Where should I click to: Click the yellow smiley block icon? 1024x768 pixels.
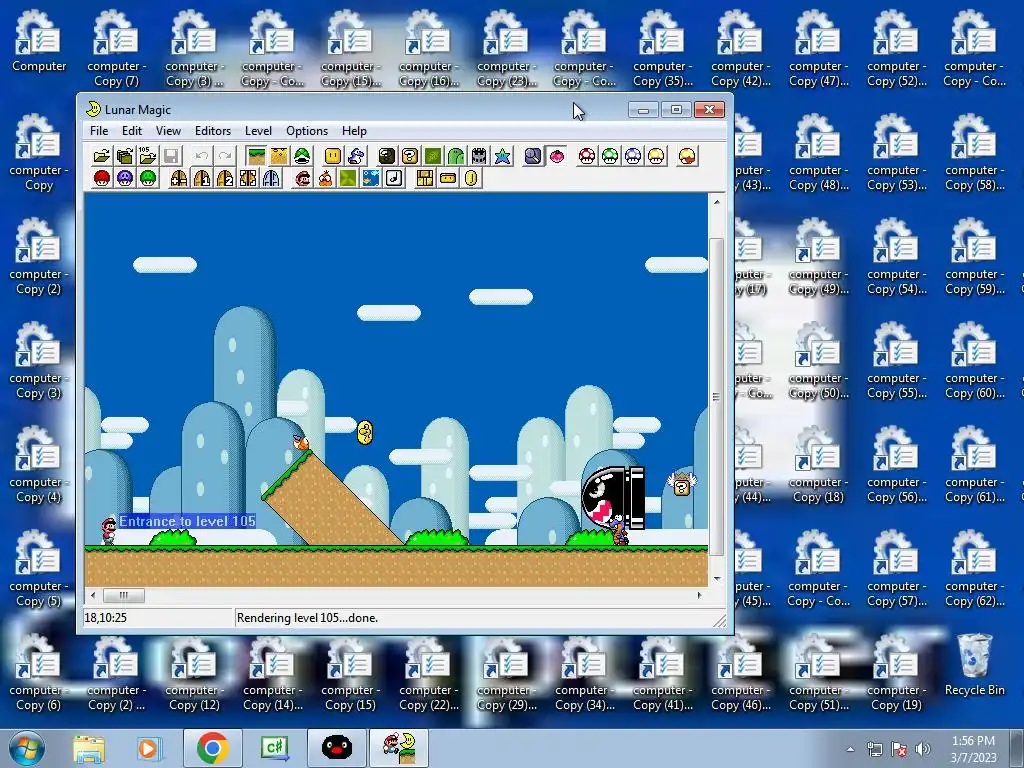pyautogui.click(x=333, y=156)
